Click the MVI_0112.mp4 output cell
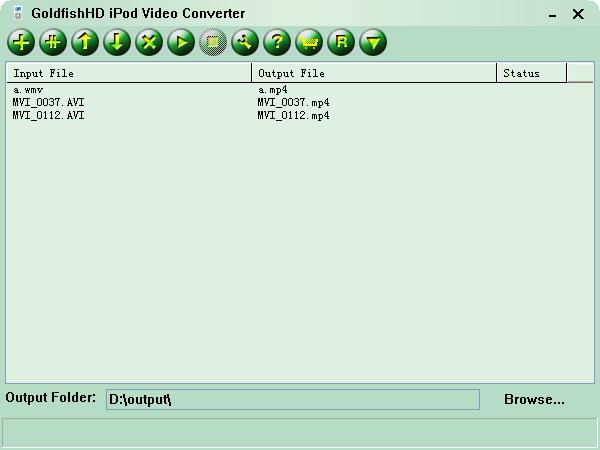 (293, 115)
